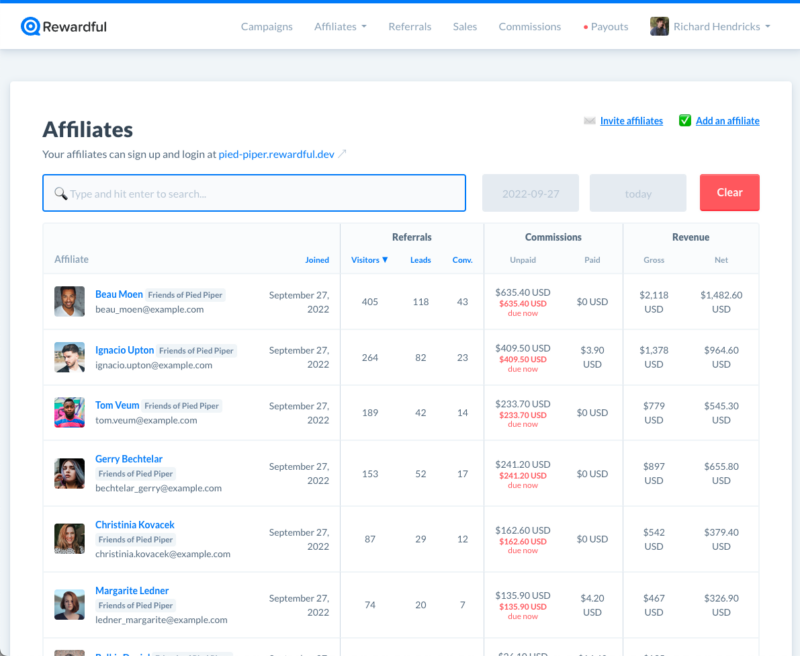The image size is (800, 656).
Task: Sort the table by Conv.
Action: click(462, 260)
